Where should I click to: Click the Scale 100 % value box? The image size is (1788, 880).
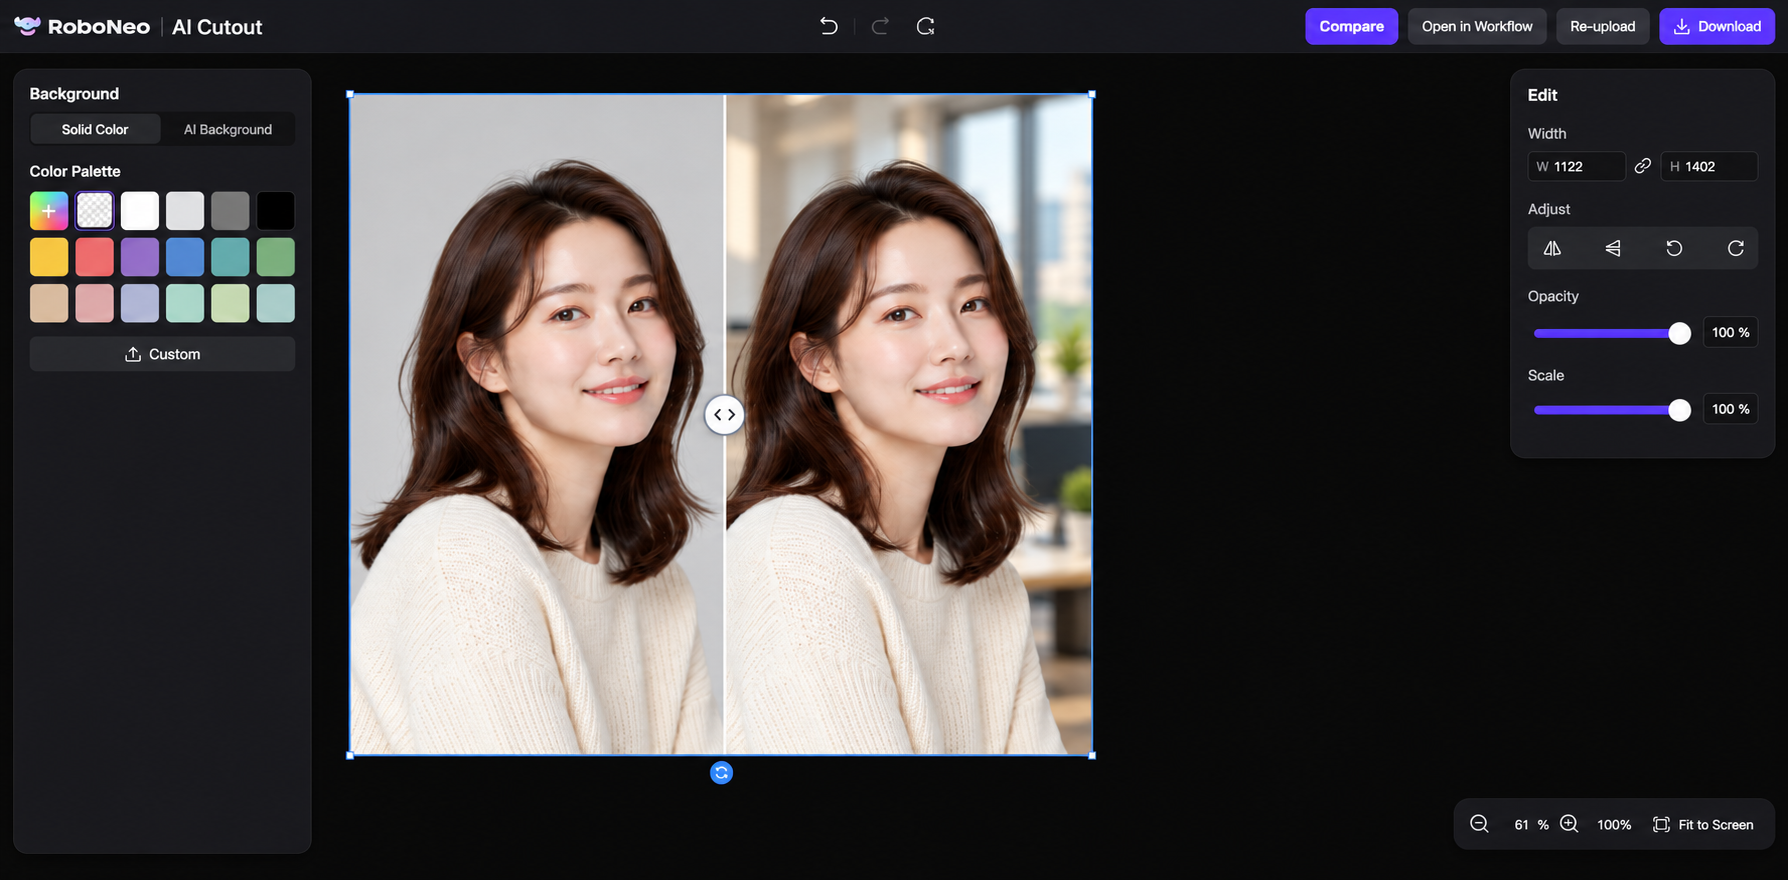[x=1730, y=409]
